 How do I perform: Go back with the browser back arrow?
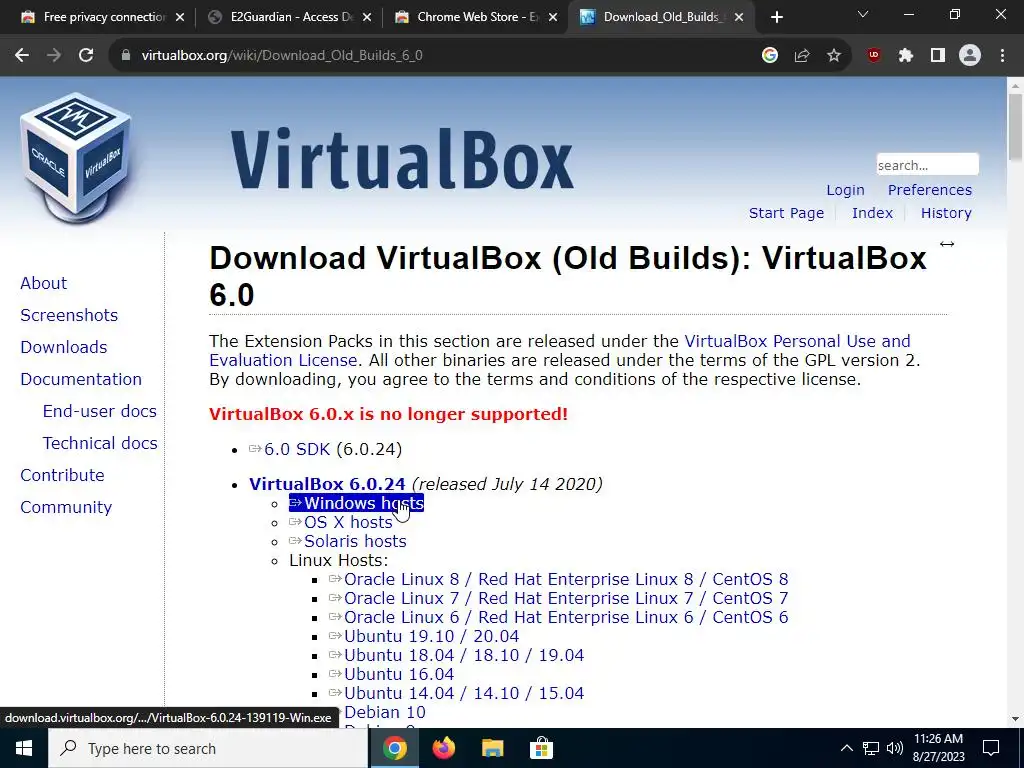(22, 56)
